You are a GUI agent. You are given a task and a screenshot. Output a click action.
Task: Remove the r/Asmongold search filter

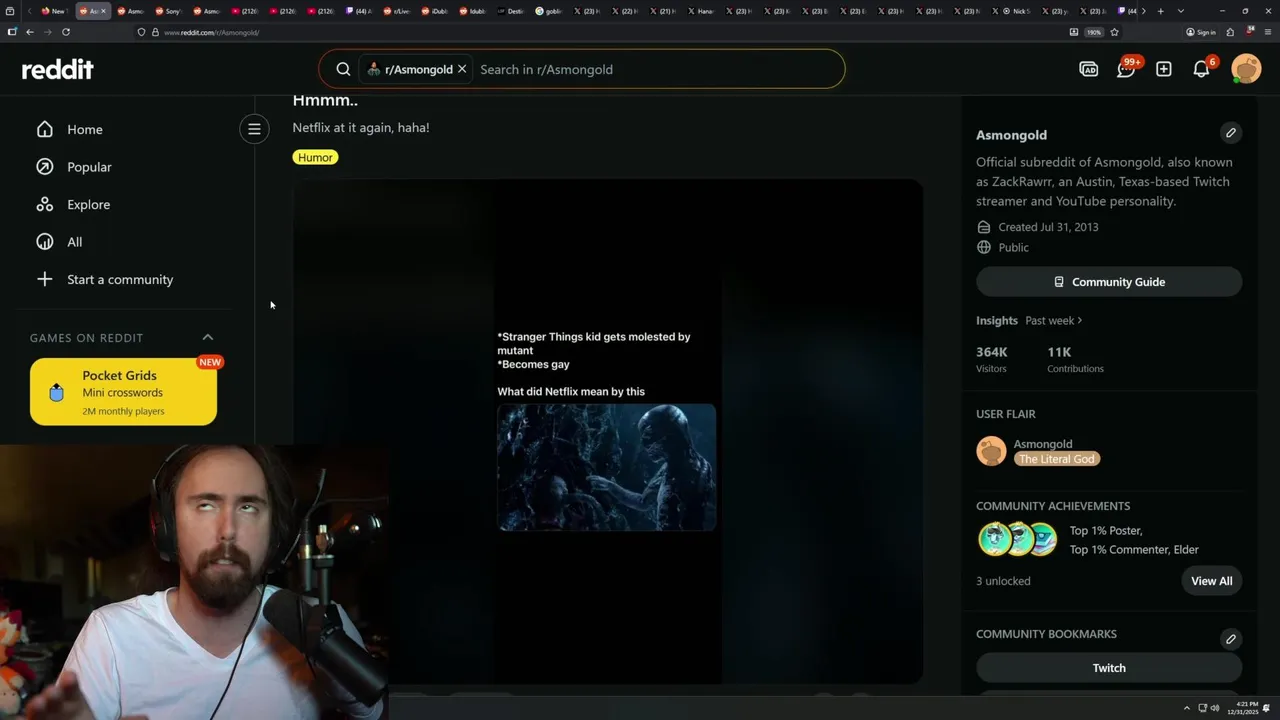pos(462,69)
